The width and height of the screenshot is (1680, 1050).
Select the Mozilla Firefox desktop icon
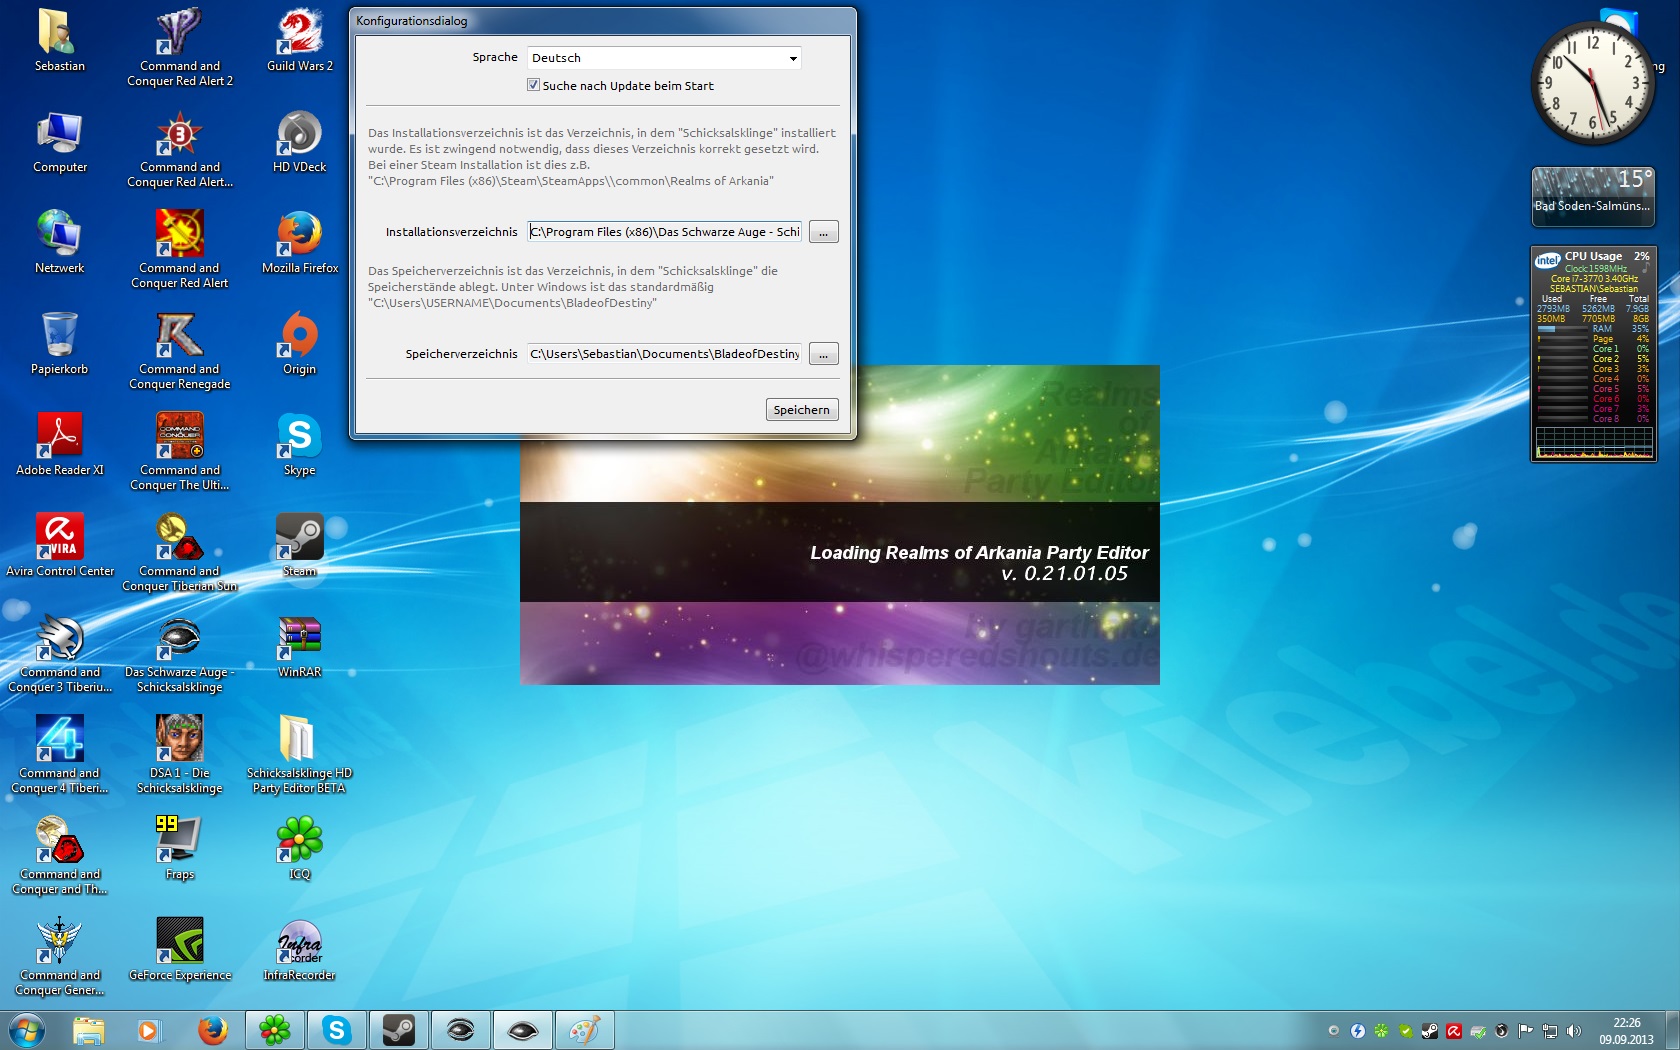coord(300,244)
